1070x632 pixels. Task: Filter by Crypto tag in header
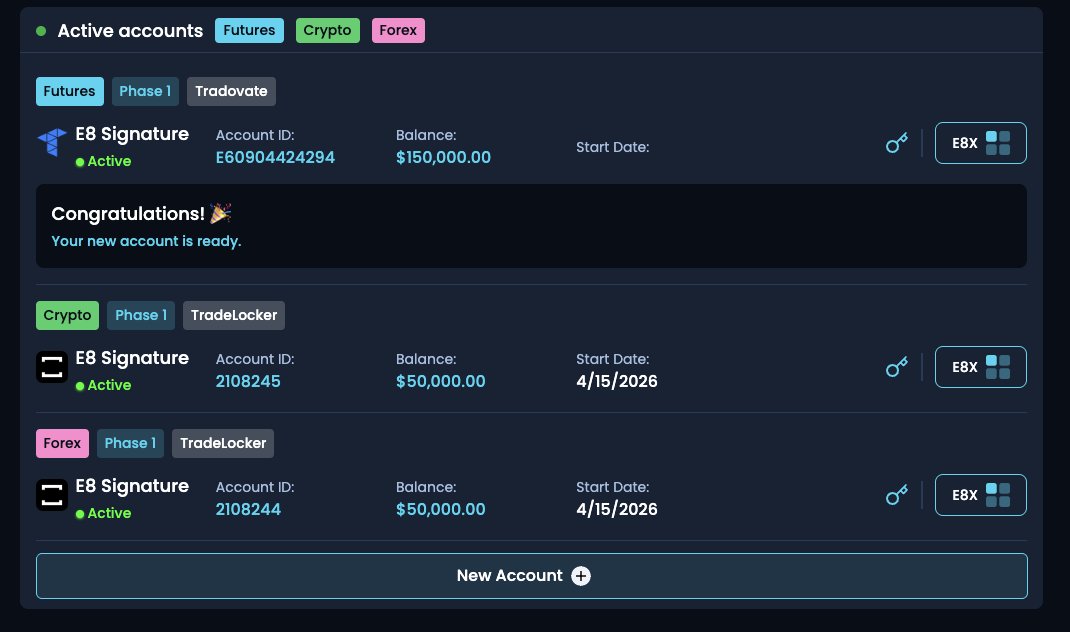tap(328, 31)
